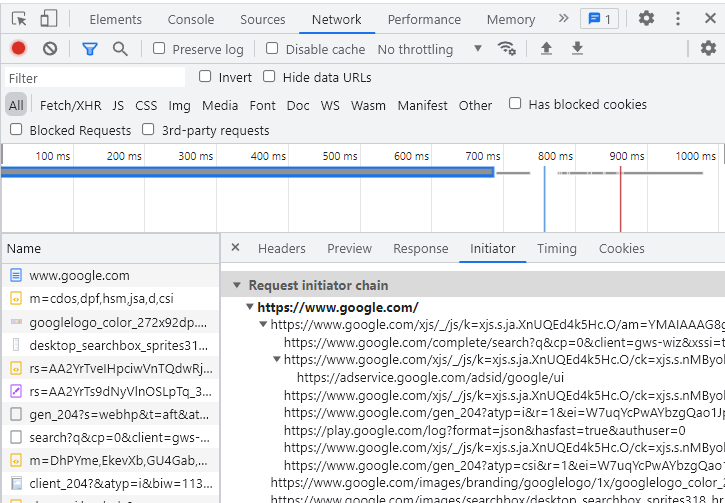The height and width of the screenshot is (503, 725).
Task: Export HAR file with download arrow
Action: (x=577, y=48)
